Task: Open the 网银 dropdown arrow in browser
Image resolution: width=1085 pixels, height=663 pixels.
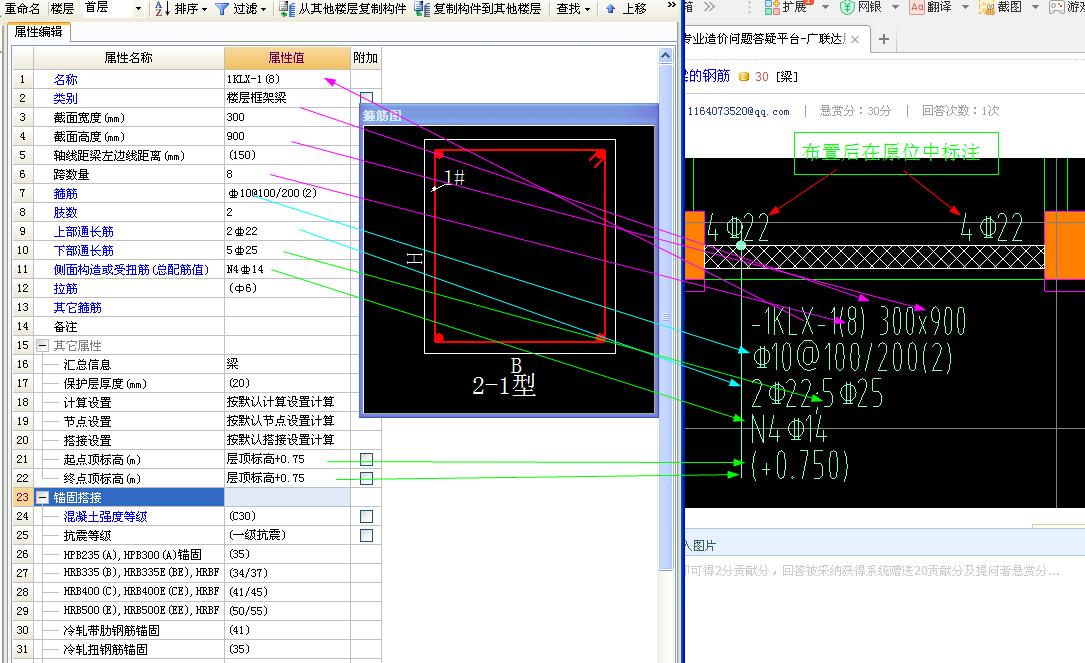Action: coord(895,8)
